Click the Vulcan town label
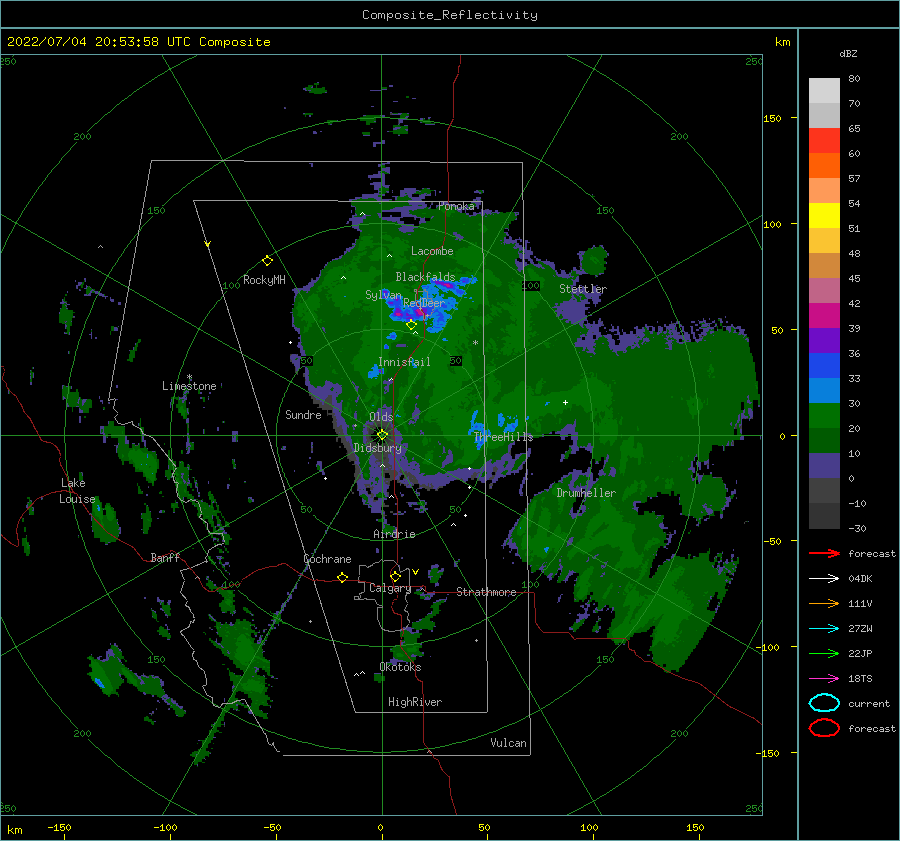 pos(508,743)
